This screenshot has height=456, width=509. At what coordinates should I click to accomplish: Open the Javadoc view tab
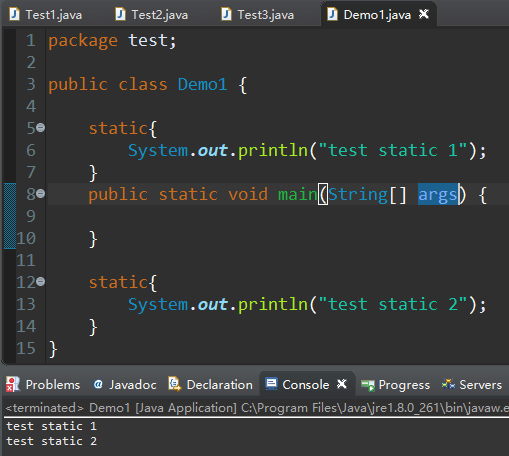(125, 385)
